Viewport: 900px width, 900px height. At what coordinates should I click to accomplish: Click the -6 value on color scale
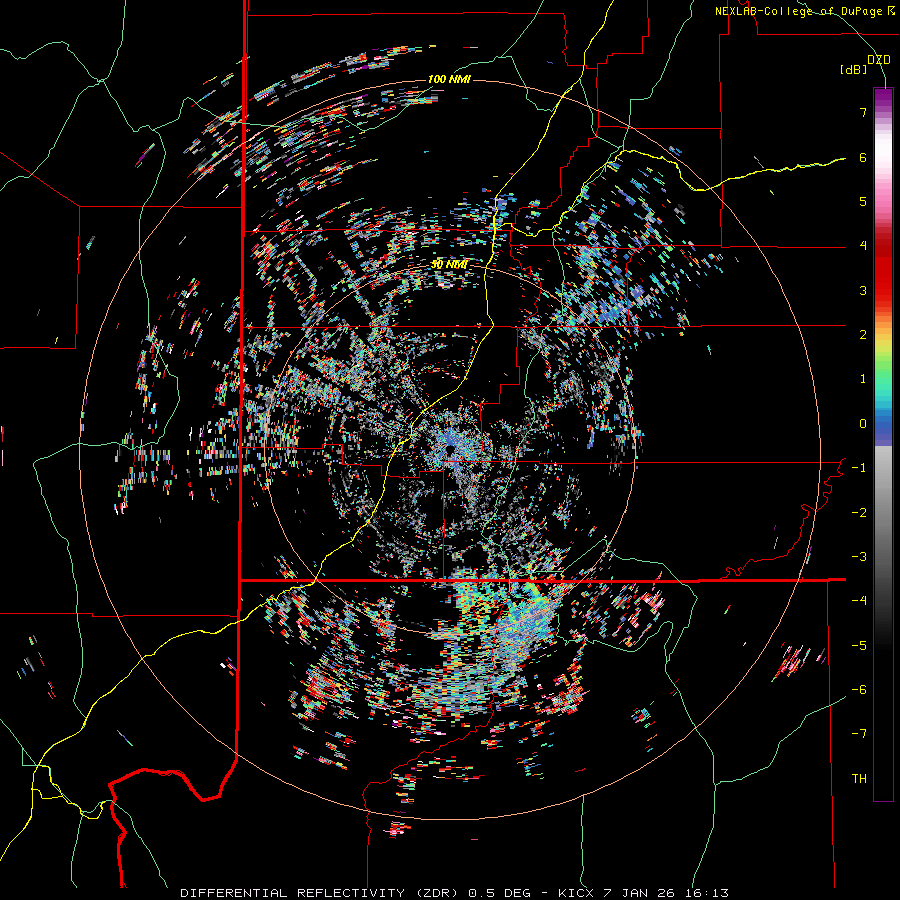point(859,690)
